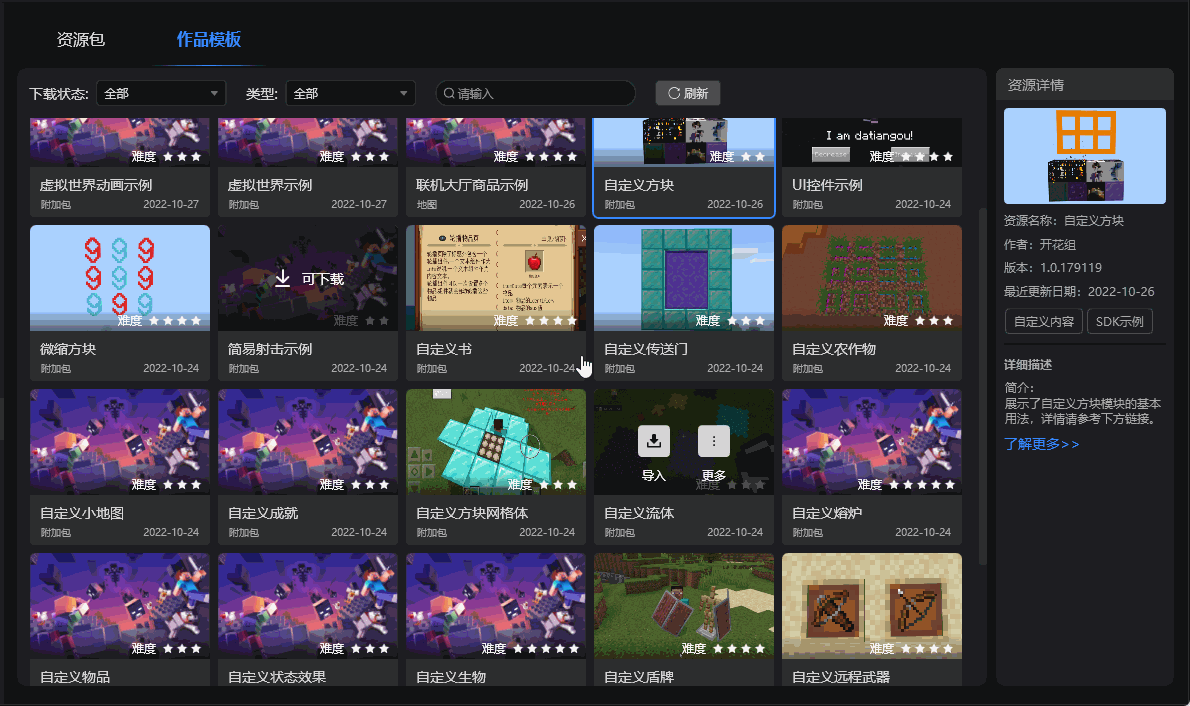Follow the 了解更多>> link

coord(1041,444)
